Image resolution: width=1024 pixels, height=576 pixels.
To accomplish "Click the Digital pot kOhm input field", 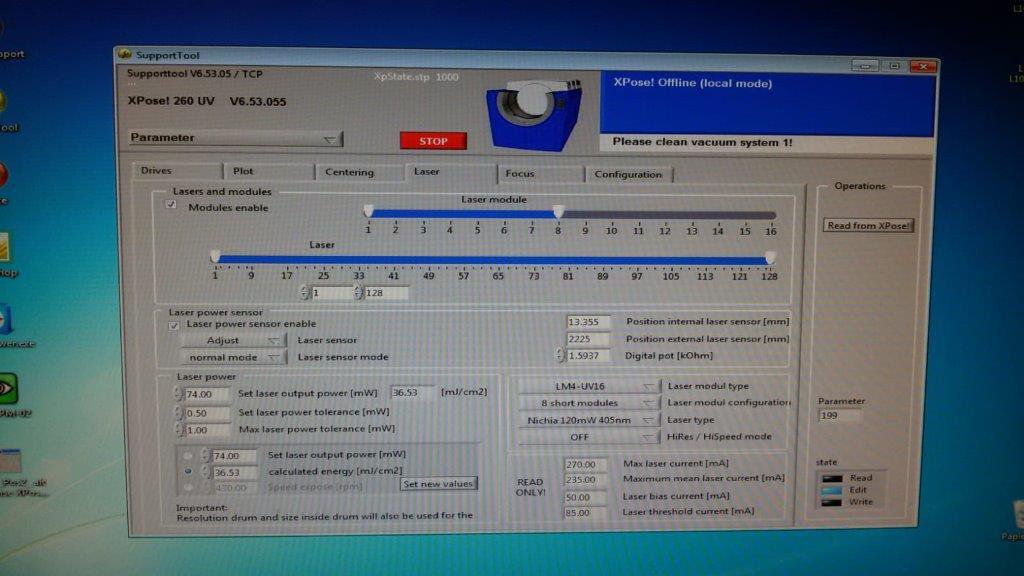I will pyautogui.click(x=589, y=355).
